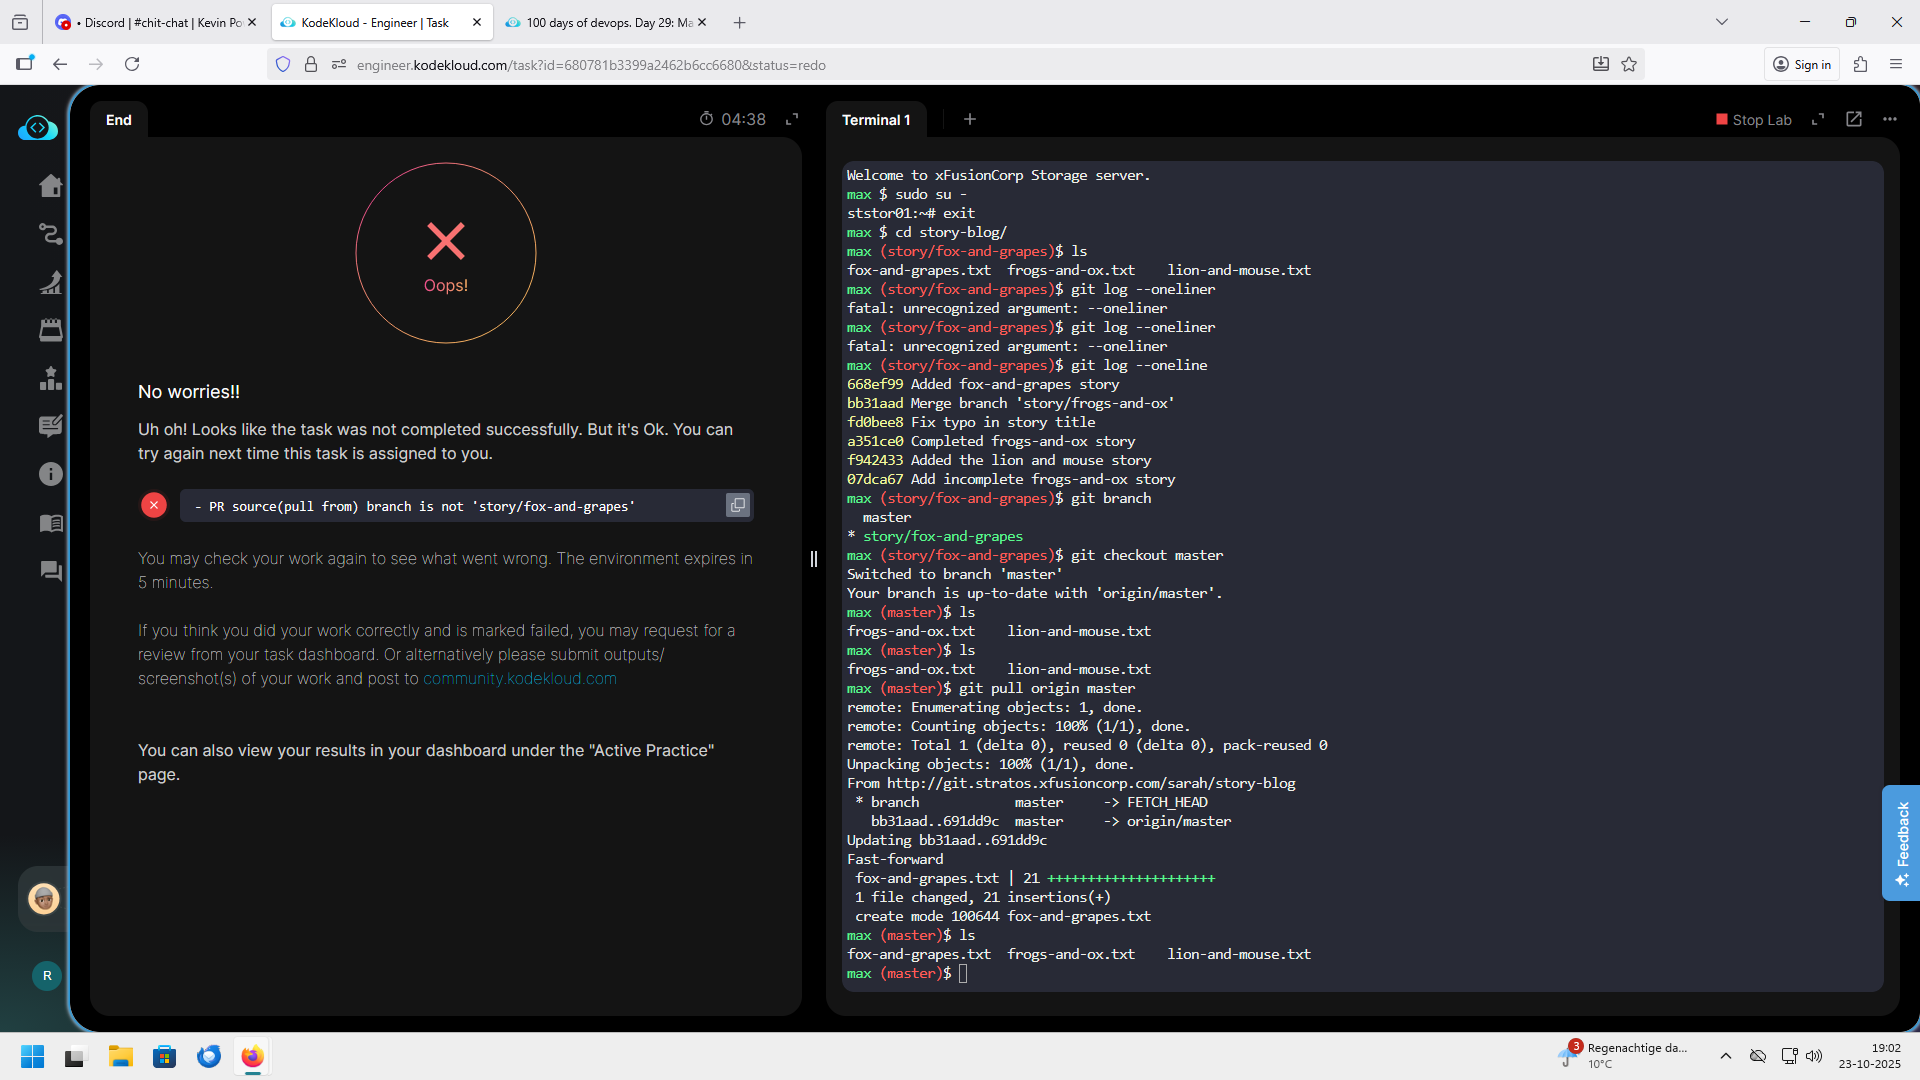
Task: Open the community.kodekloud.com link
Action: 519,679
